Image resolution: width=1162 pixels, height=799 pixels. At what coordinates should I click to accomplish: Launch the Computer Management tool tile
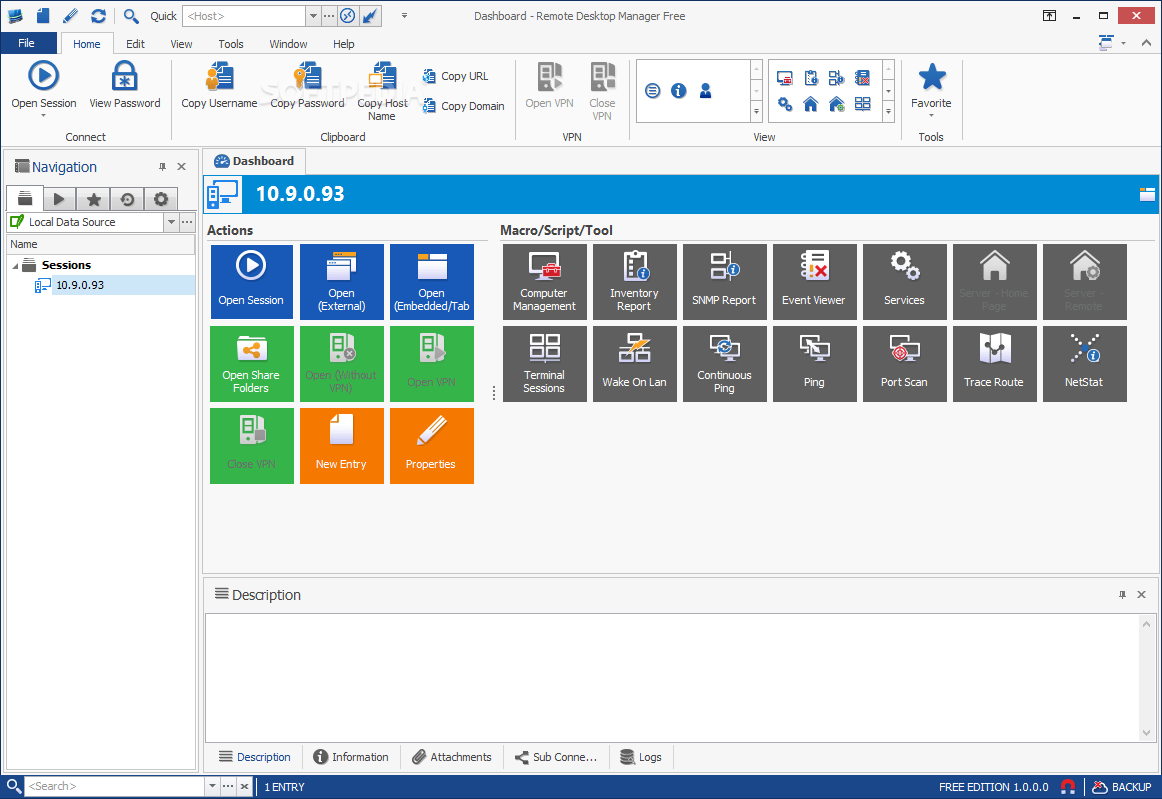(545, 282)
